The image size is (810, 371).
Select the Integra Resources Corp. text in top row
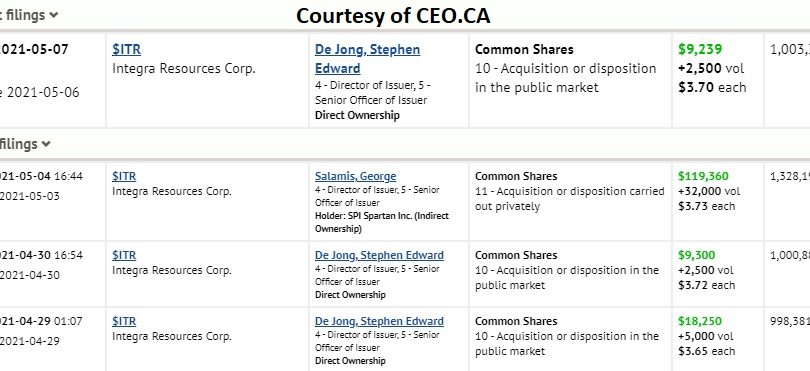click(184, 69)
